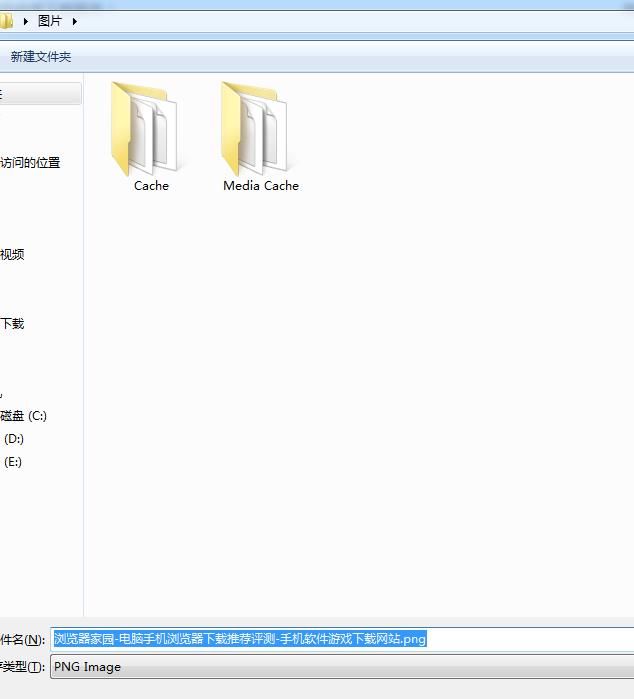This screenshot has width=634, height=699.
Task: Open the PNG Image file type dropdown
Action: (x=342, y=667)
